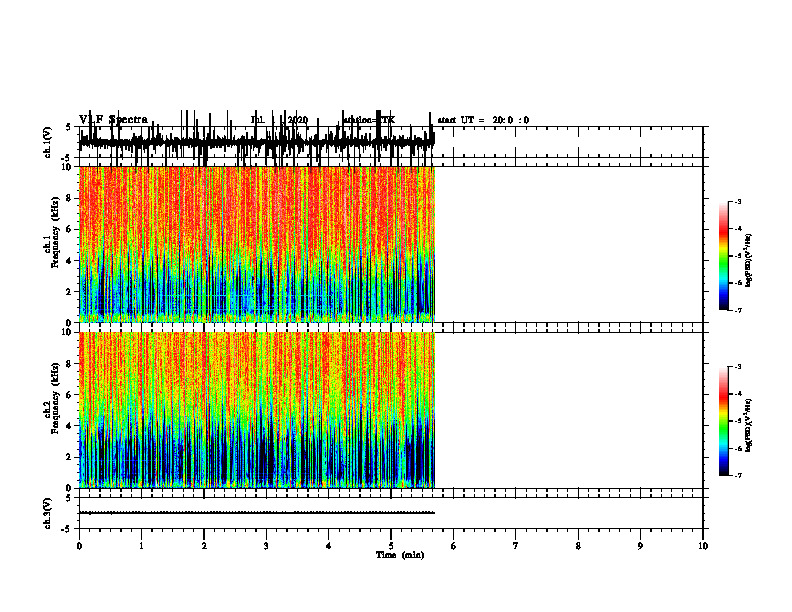792x612 pixels.
Task: Click the '8' kHz tick on ch.1 axis
Action: (69, 198)
